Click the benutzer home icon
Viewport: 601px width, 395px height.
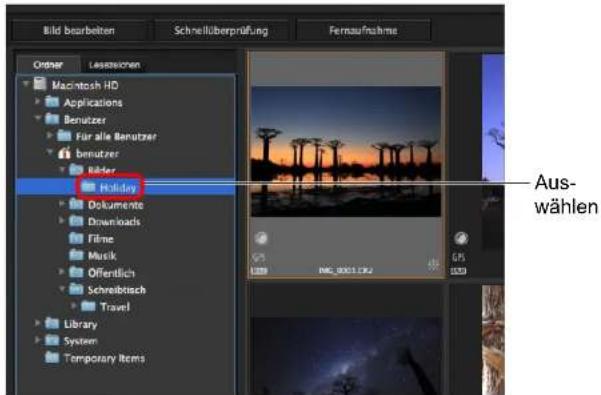tap(64, 153)
